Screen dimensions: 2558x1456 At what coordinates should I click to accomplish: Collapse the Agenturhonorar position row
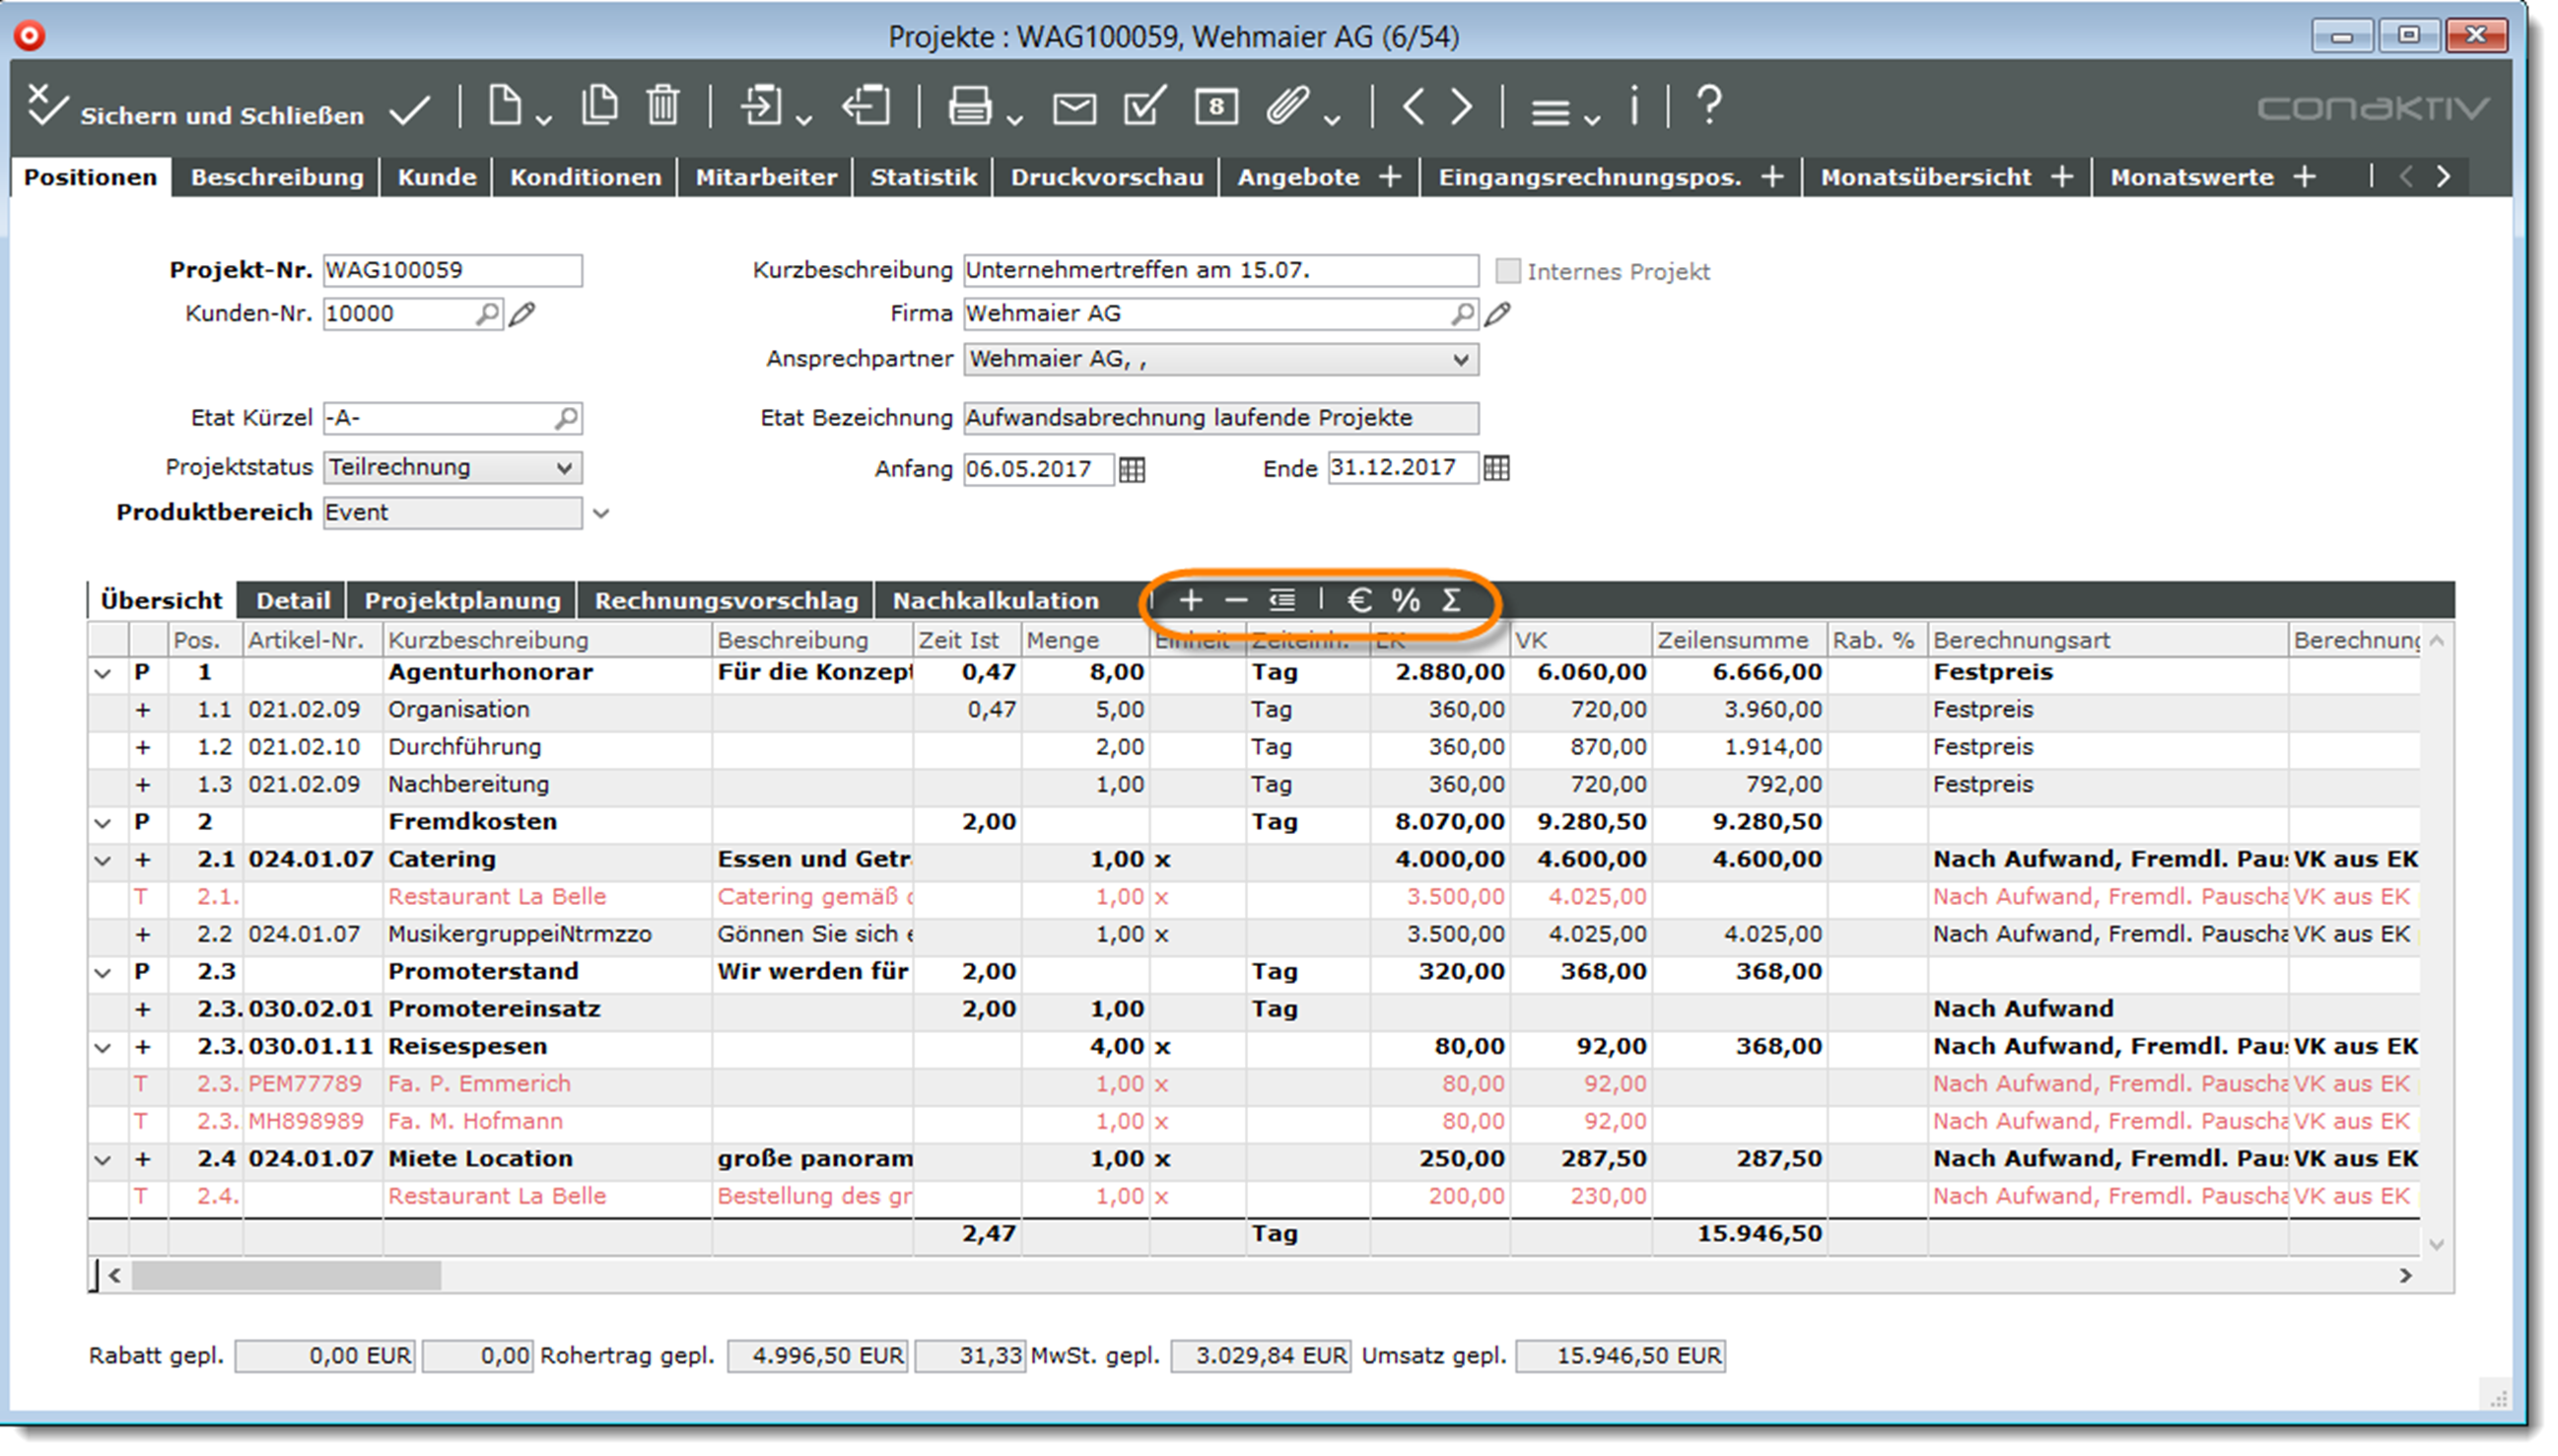pyautogui.click(x=102, y=673)
